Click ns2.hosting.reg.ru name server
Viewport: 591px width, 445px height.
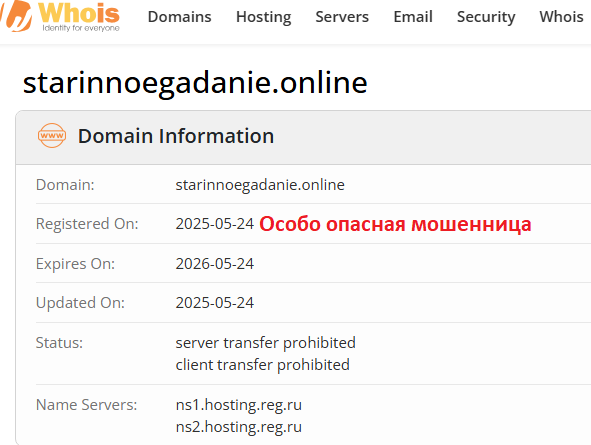point(239,427)
